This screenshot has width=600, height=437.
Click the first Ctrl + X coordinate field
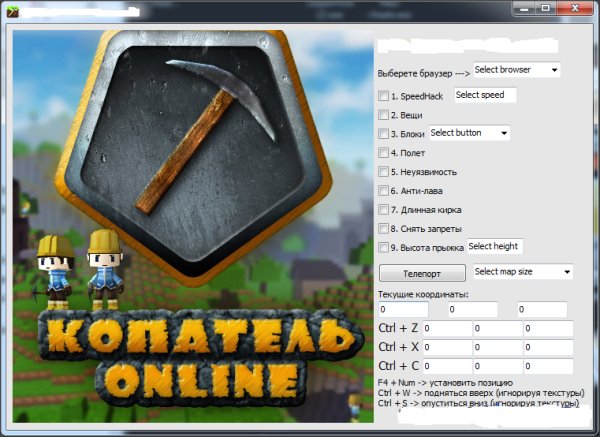coord(447,347)
